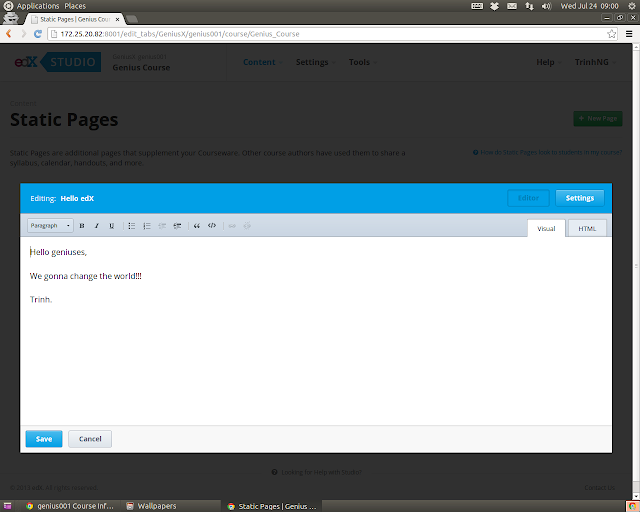
Task: Open the Places menu
Action: click(x=75, y=6)
